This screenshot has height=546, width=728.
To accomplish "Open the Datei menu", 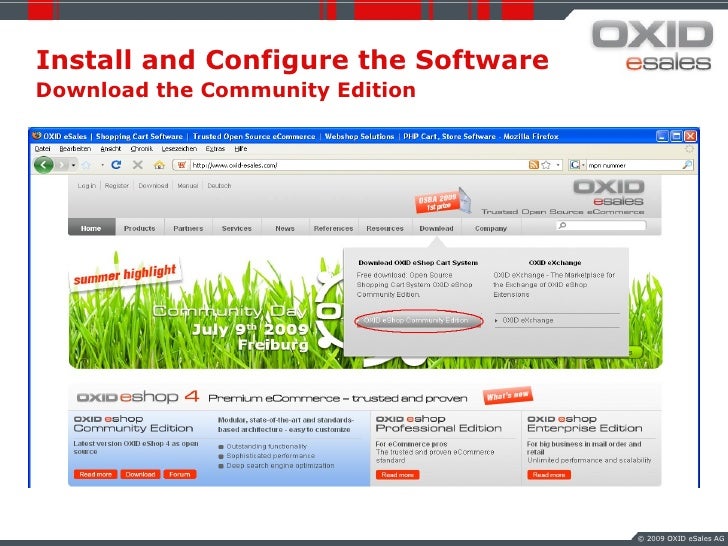I will pyautogui.click(x=42, y=149).
